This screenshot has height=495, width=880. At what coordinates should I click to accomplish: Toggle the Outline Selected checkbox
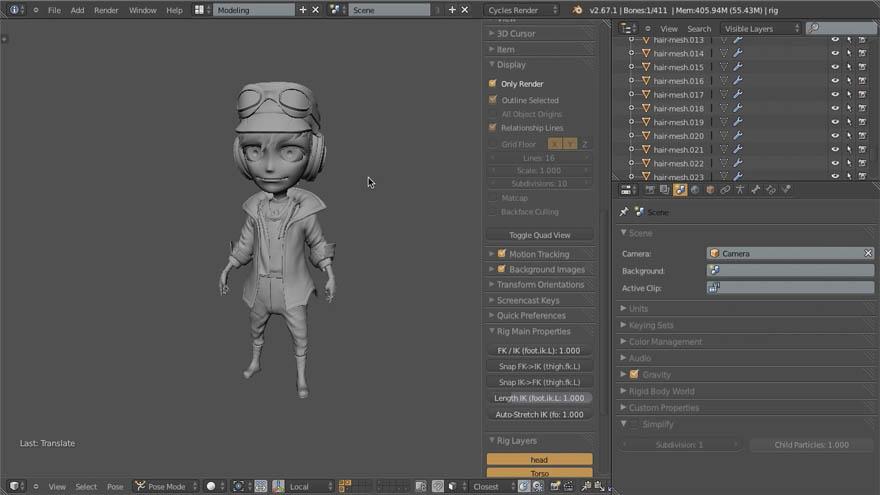(x=493, y=100)
